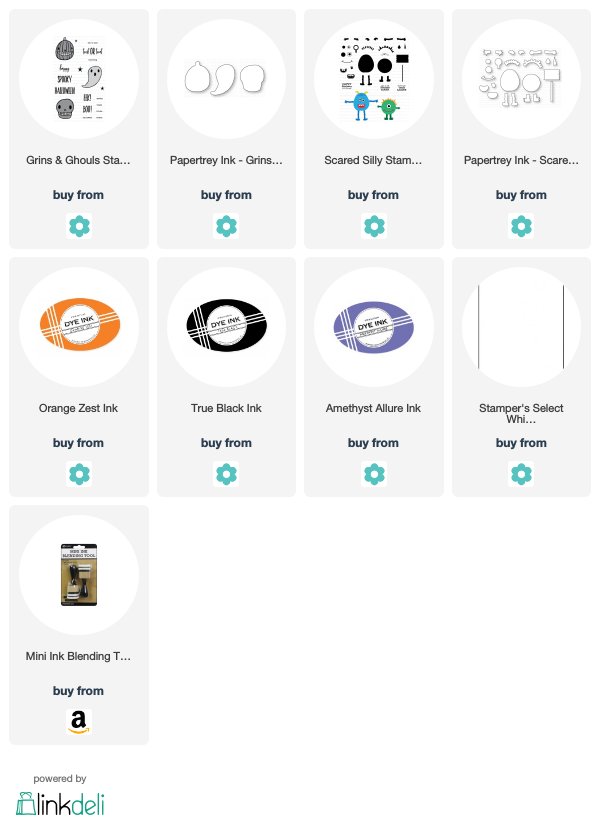The height and width of the screenshot is (825, 600).
Task: Click store icon under Stamper's Select White
Action: pos(521,474)
